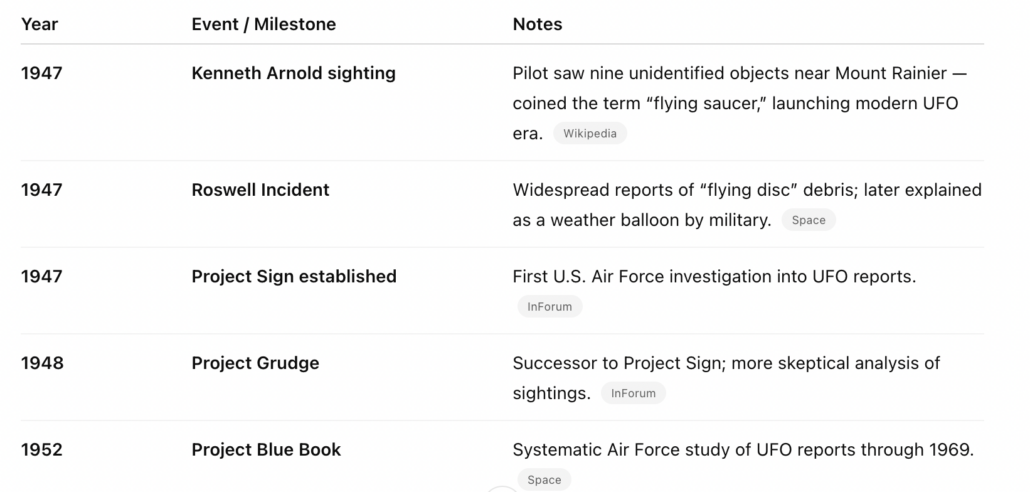Click the 1948 year cell
This screenshot has height=492, width=1030.
pos(42,363)
